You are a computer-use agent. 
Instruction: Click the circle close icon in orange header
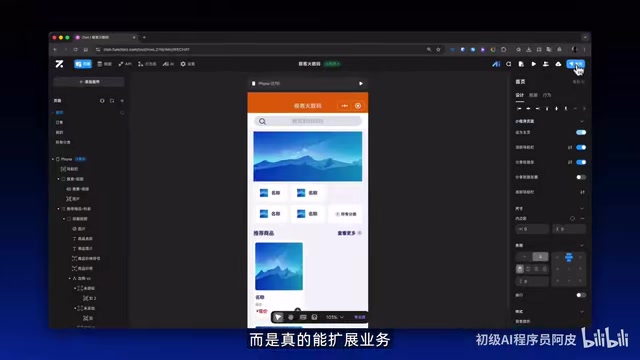[x=358, y=106]
